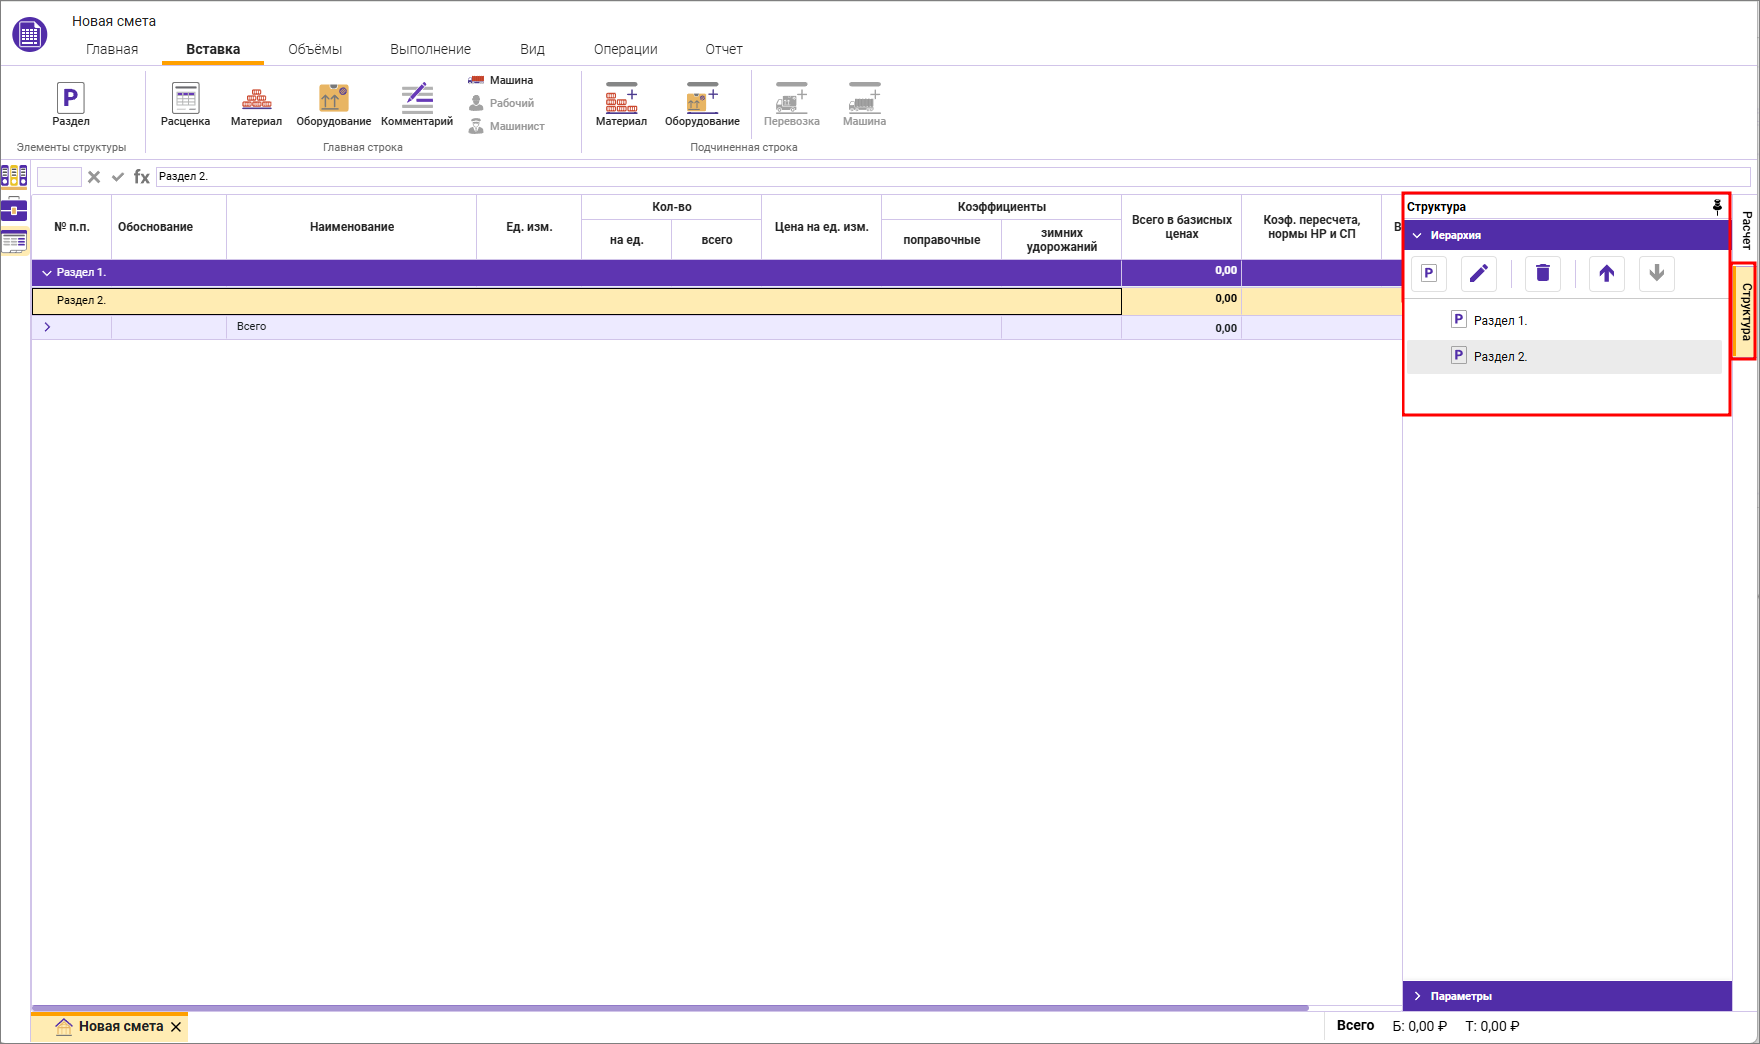The width and height of the screenshot is (1760, 1044).
Task: Cancel formula edit with the X
Action: click(x=94, y=177)
